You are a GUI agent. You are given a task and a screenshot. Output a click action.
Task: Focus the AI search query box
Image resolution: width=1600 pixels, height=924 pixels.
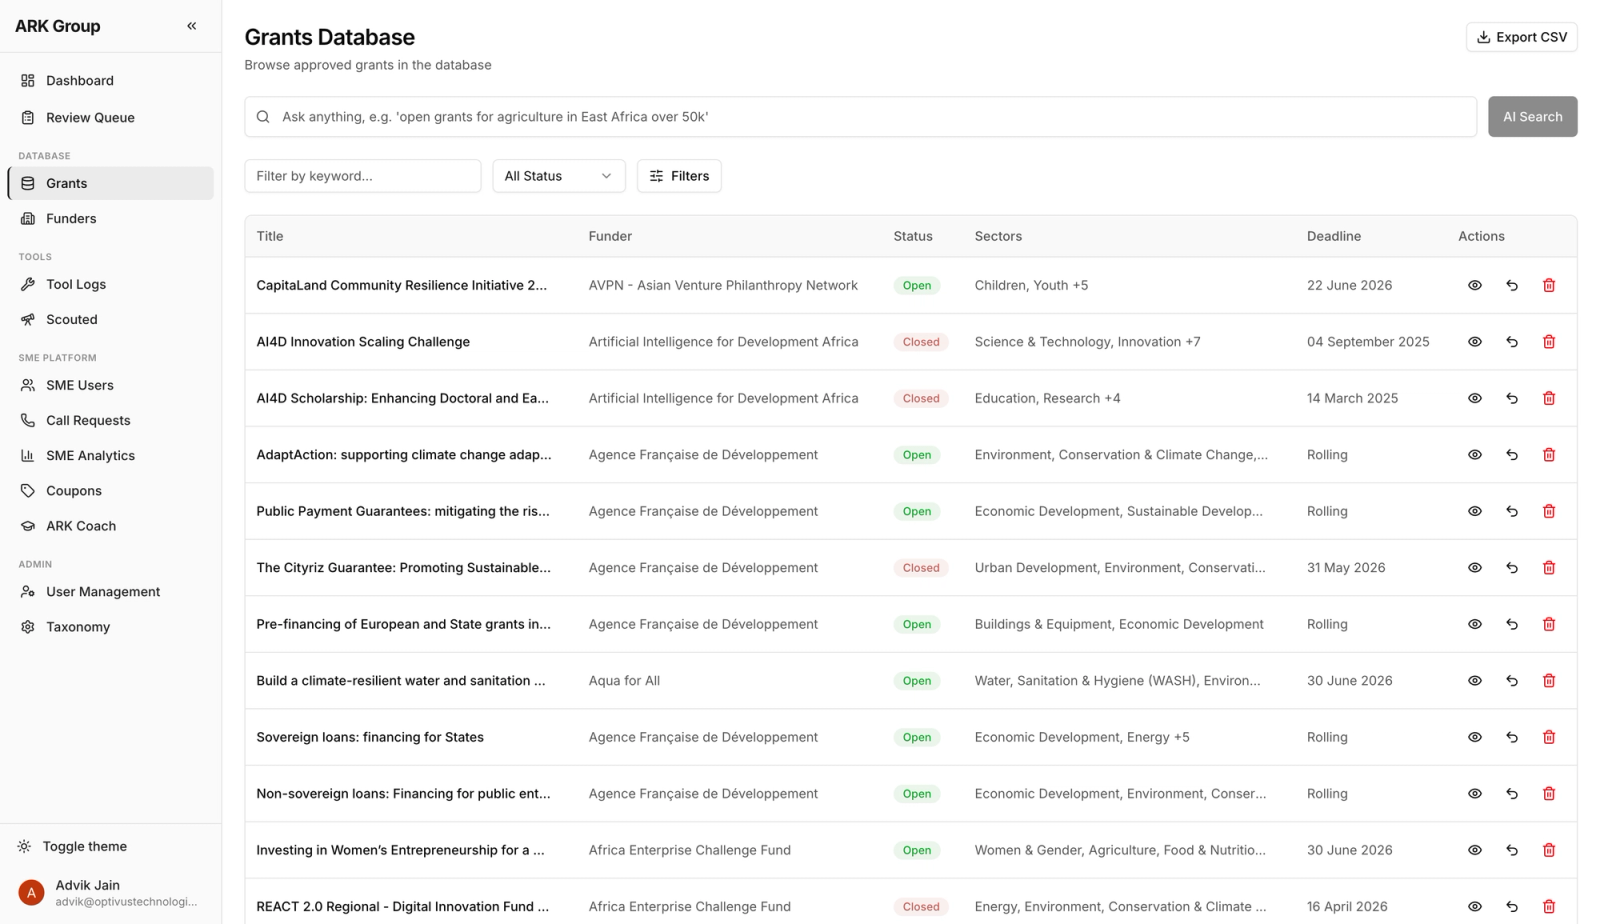(x=860, y=117)
